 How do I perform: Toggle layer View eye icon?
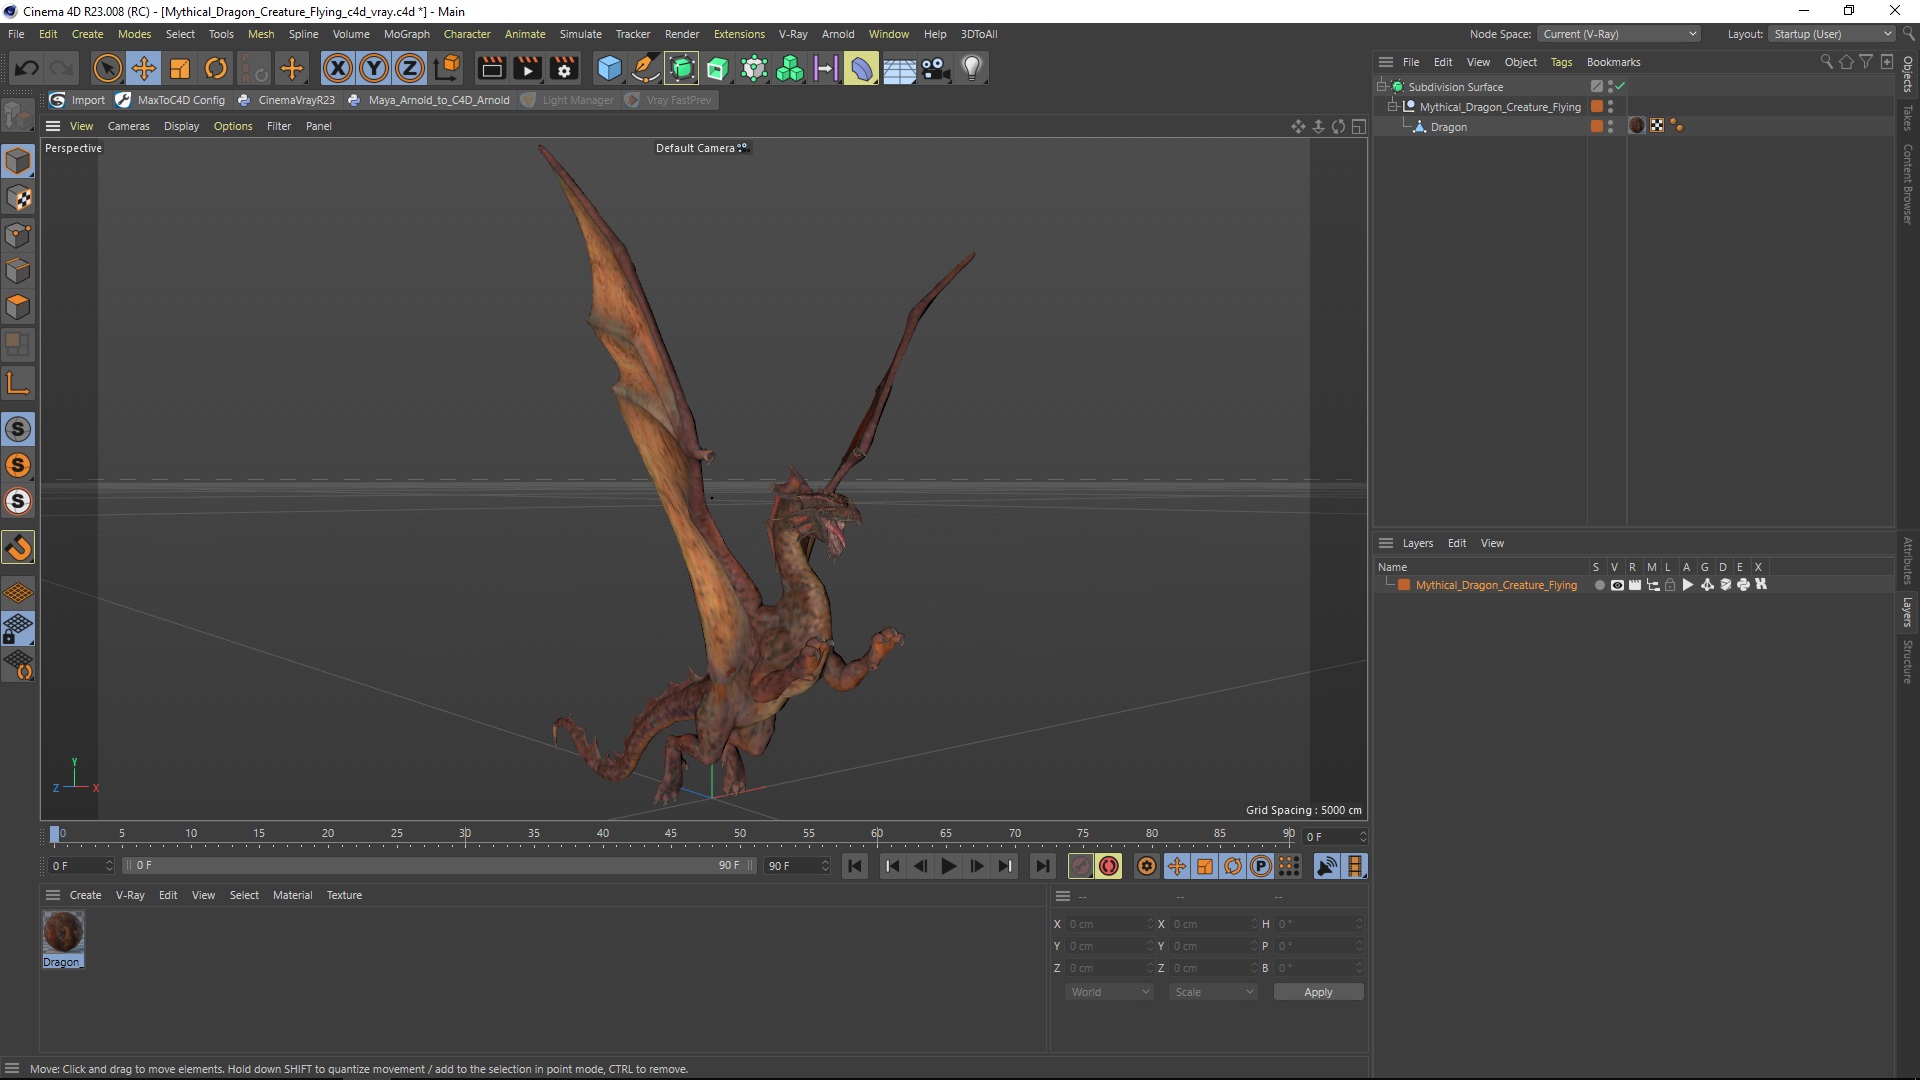click(x=1617, y=585)
